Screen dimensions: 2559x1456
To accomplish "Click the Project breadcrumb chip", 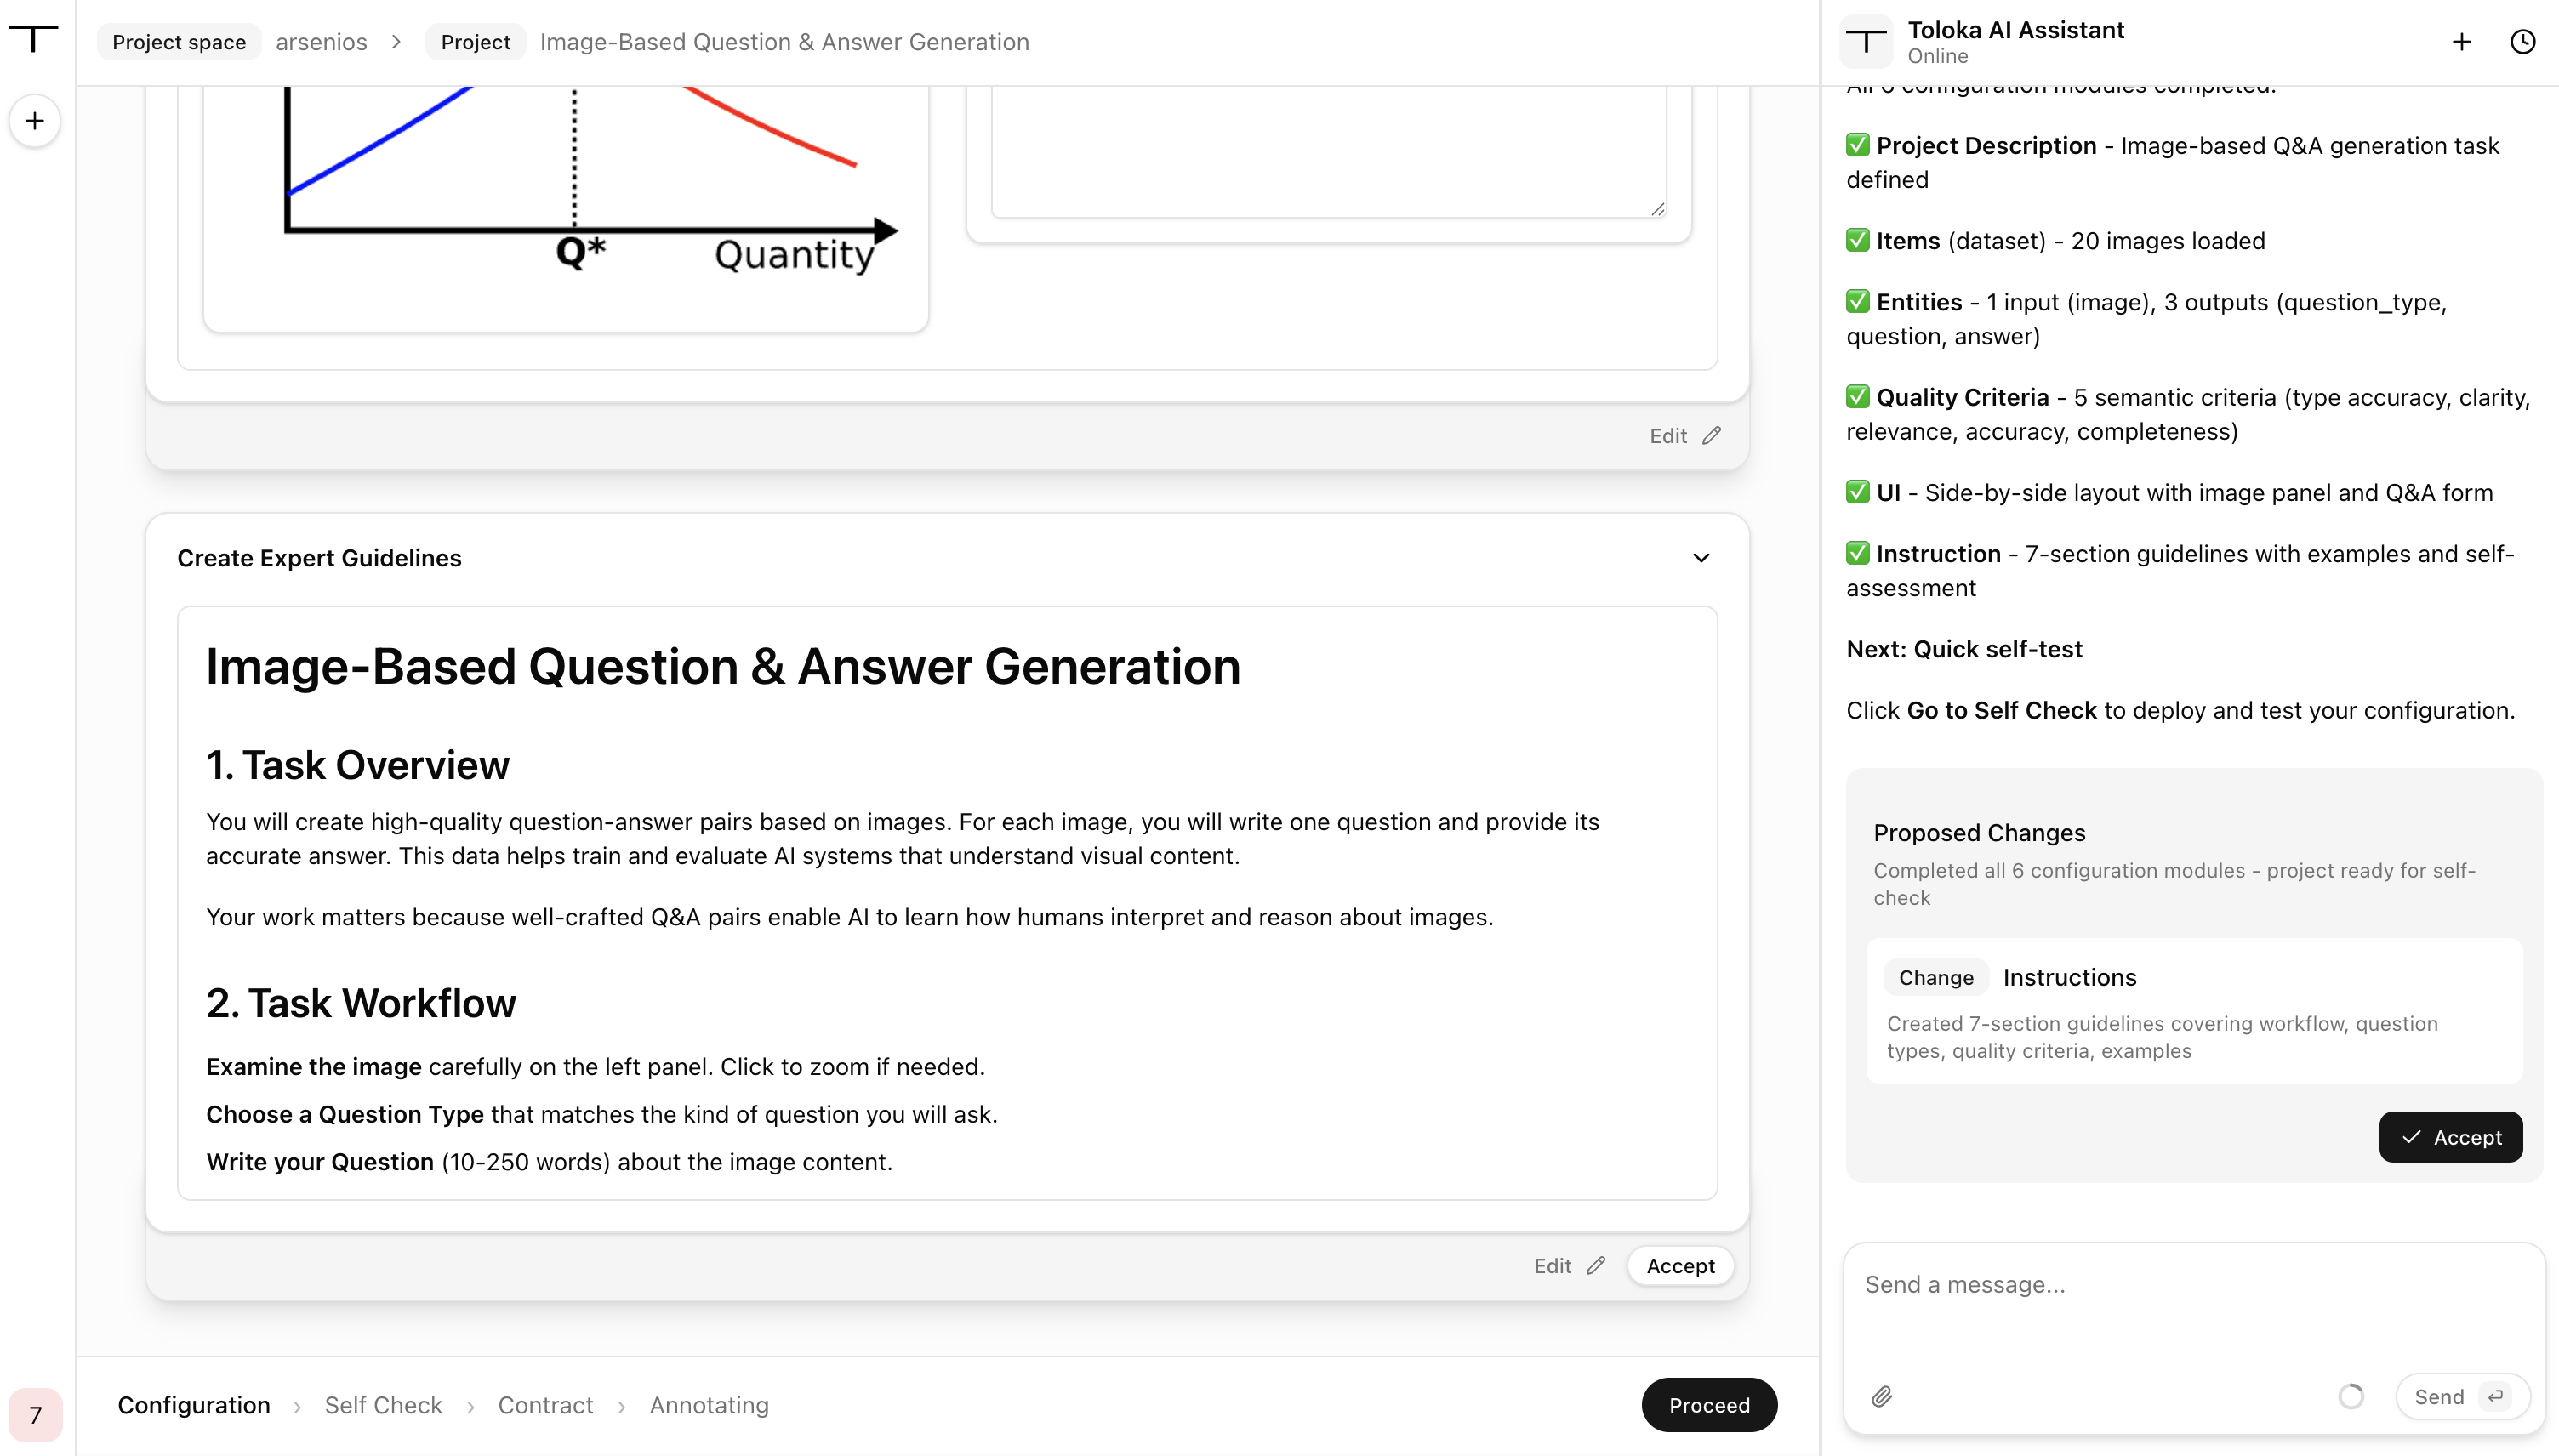I will 476,42.
